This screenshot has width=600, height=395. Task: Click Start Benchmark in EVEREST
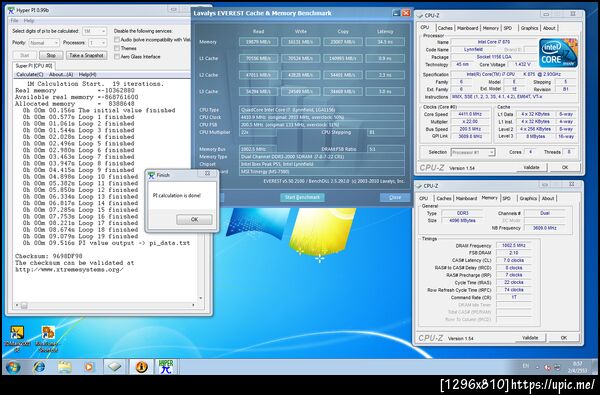pos(302,197)
